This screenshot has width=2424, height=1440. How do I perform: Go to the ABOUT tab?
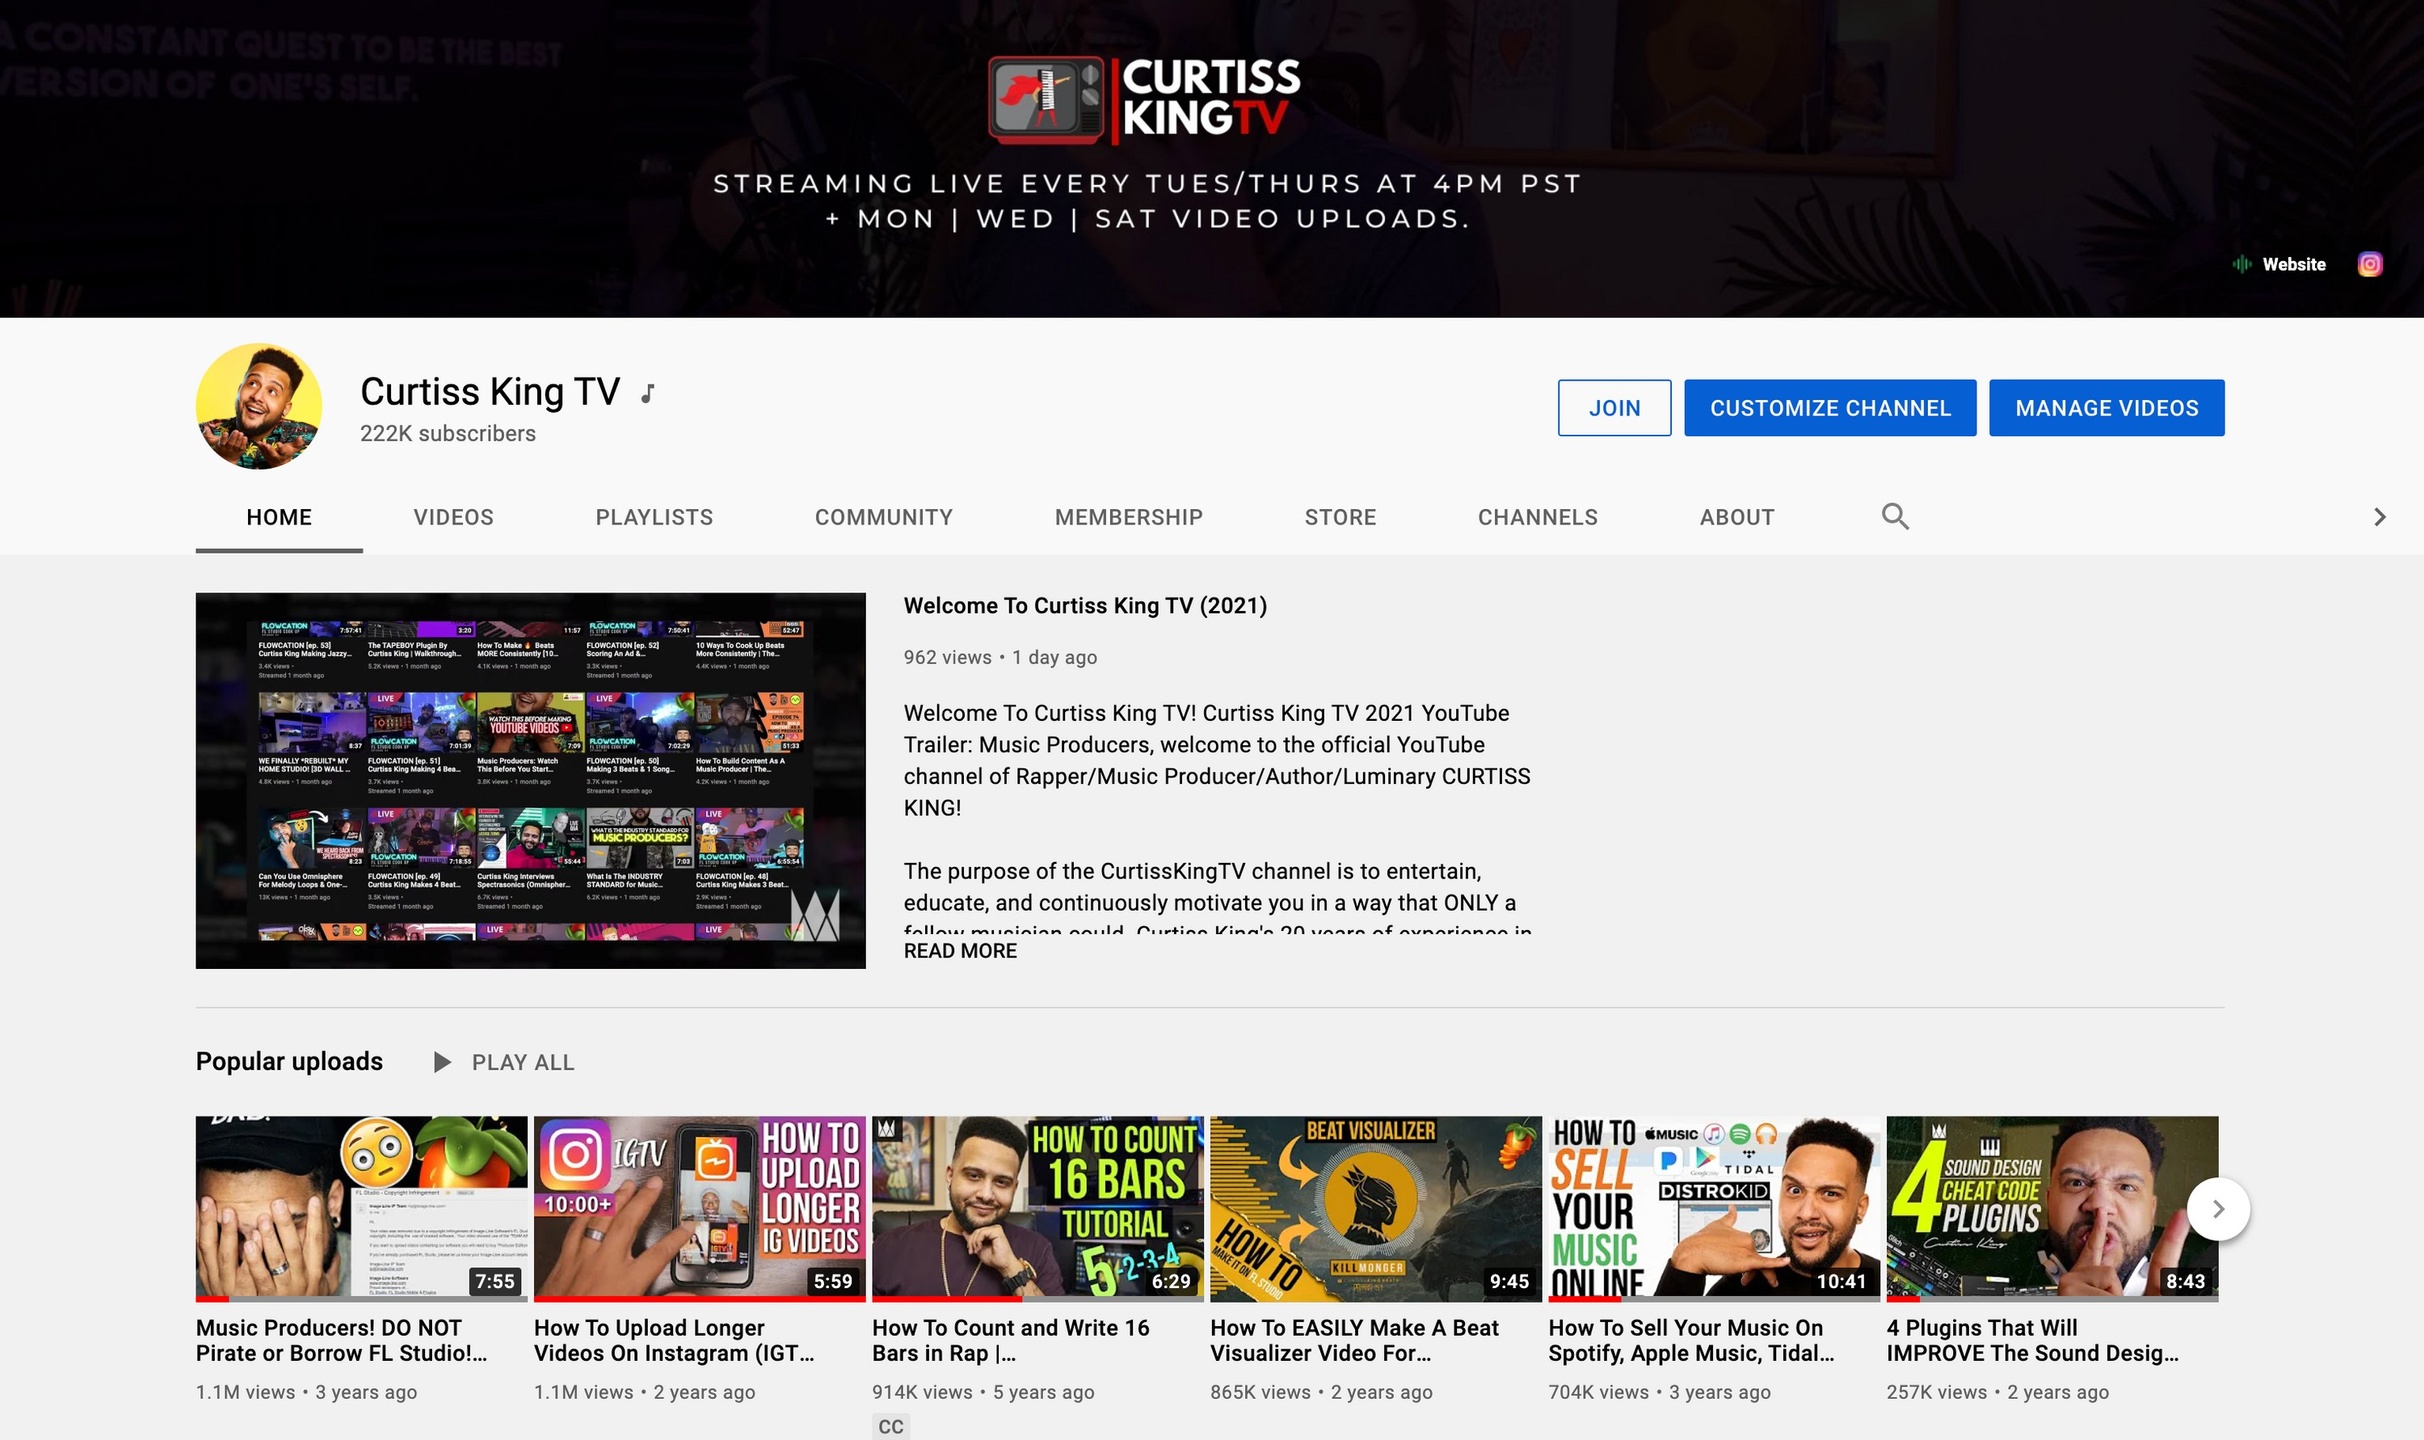[x=1736, y=517]
